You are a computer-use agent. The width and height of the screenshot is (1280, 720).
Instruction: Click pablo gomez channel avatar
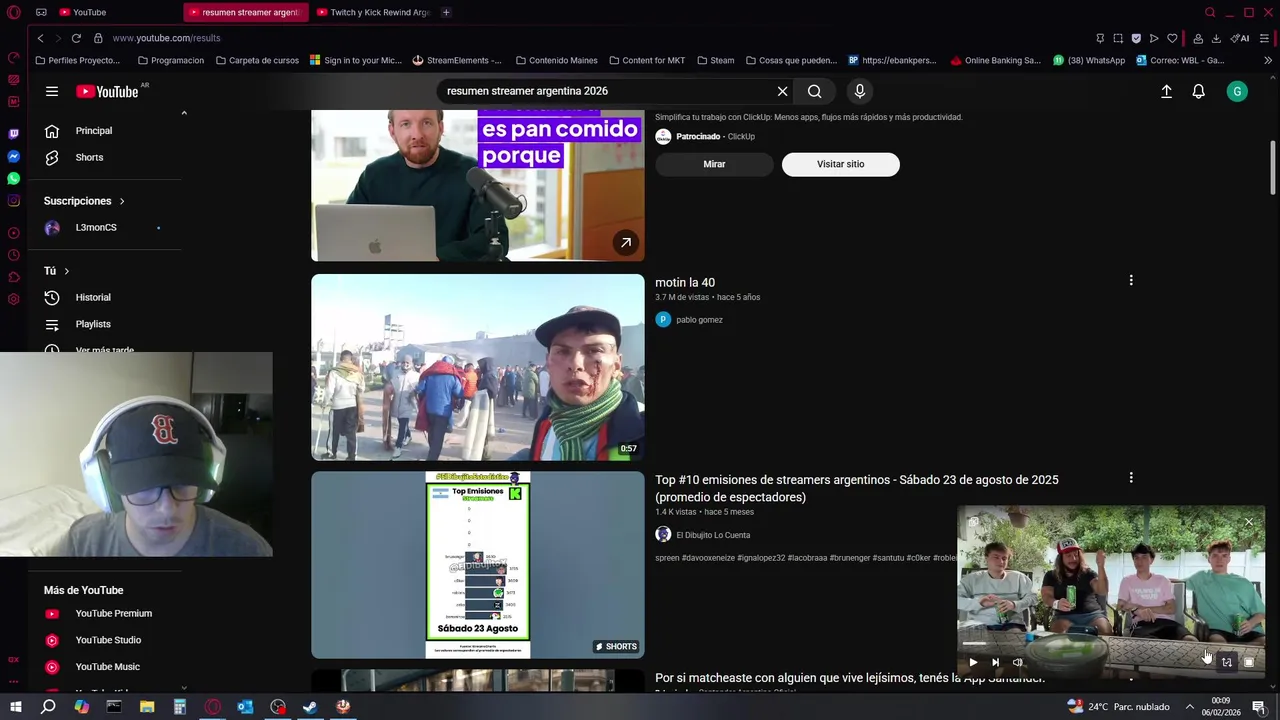coord(663,319)
